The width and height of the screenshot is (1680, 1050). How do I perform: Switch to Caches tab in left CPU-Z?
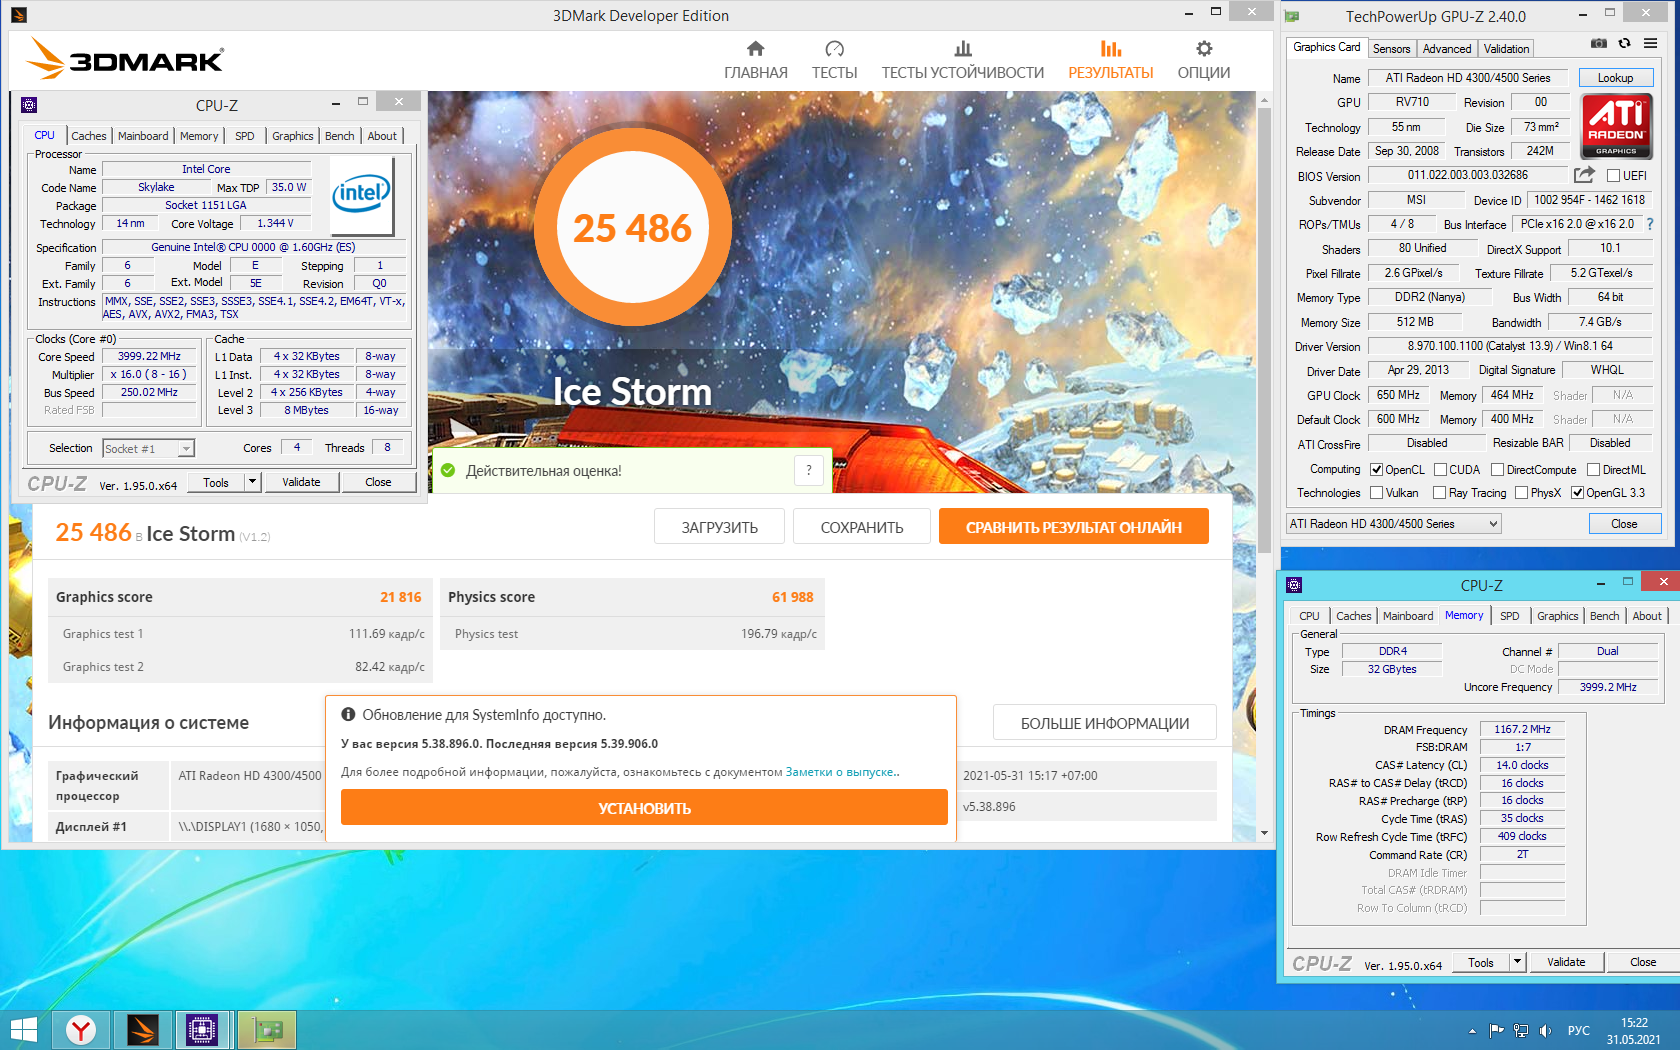[88, 136]
